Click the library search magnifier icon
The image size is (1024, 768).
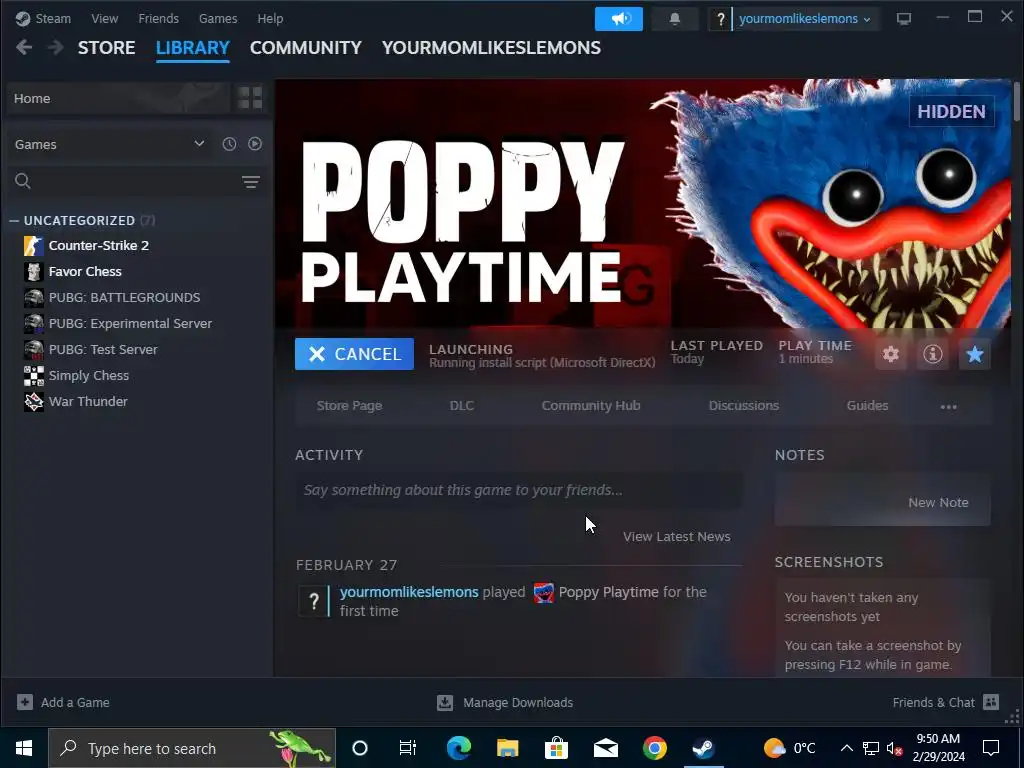[23, 181]
